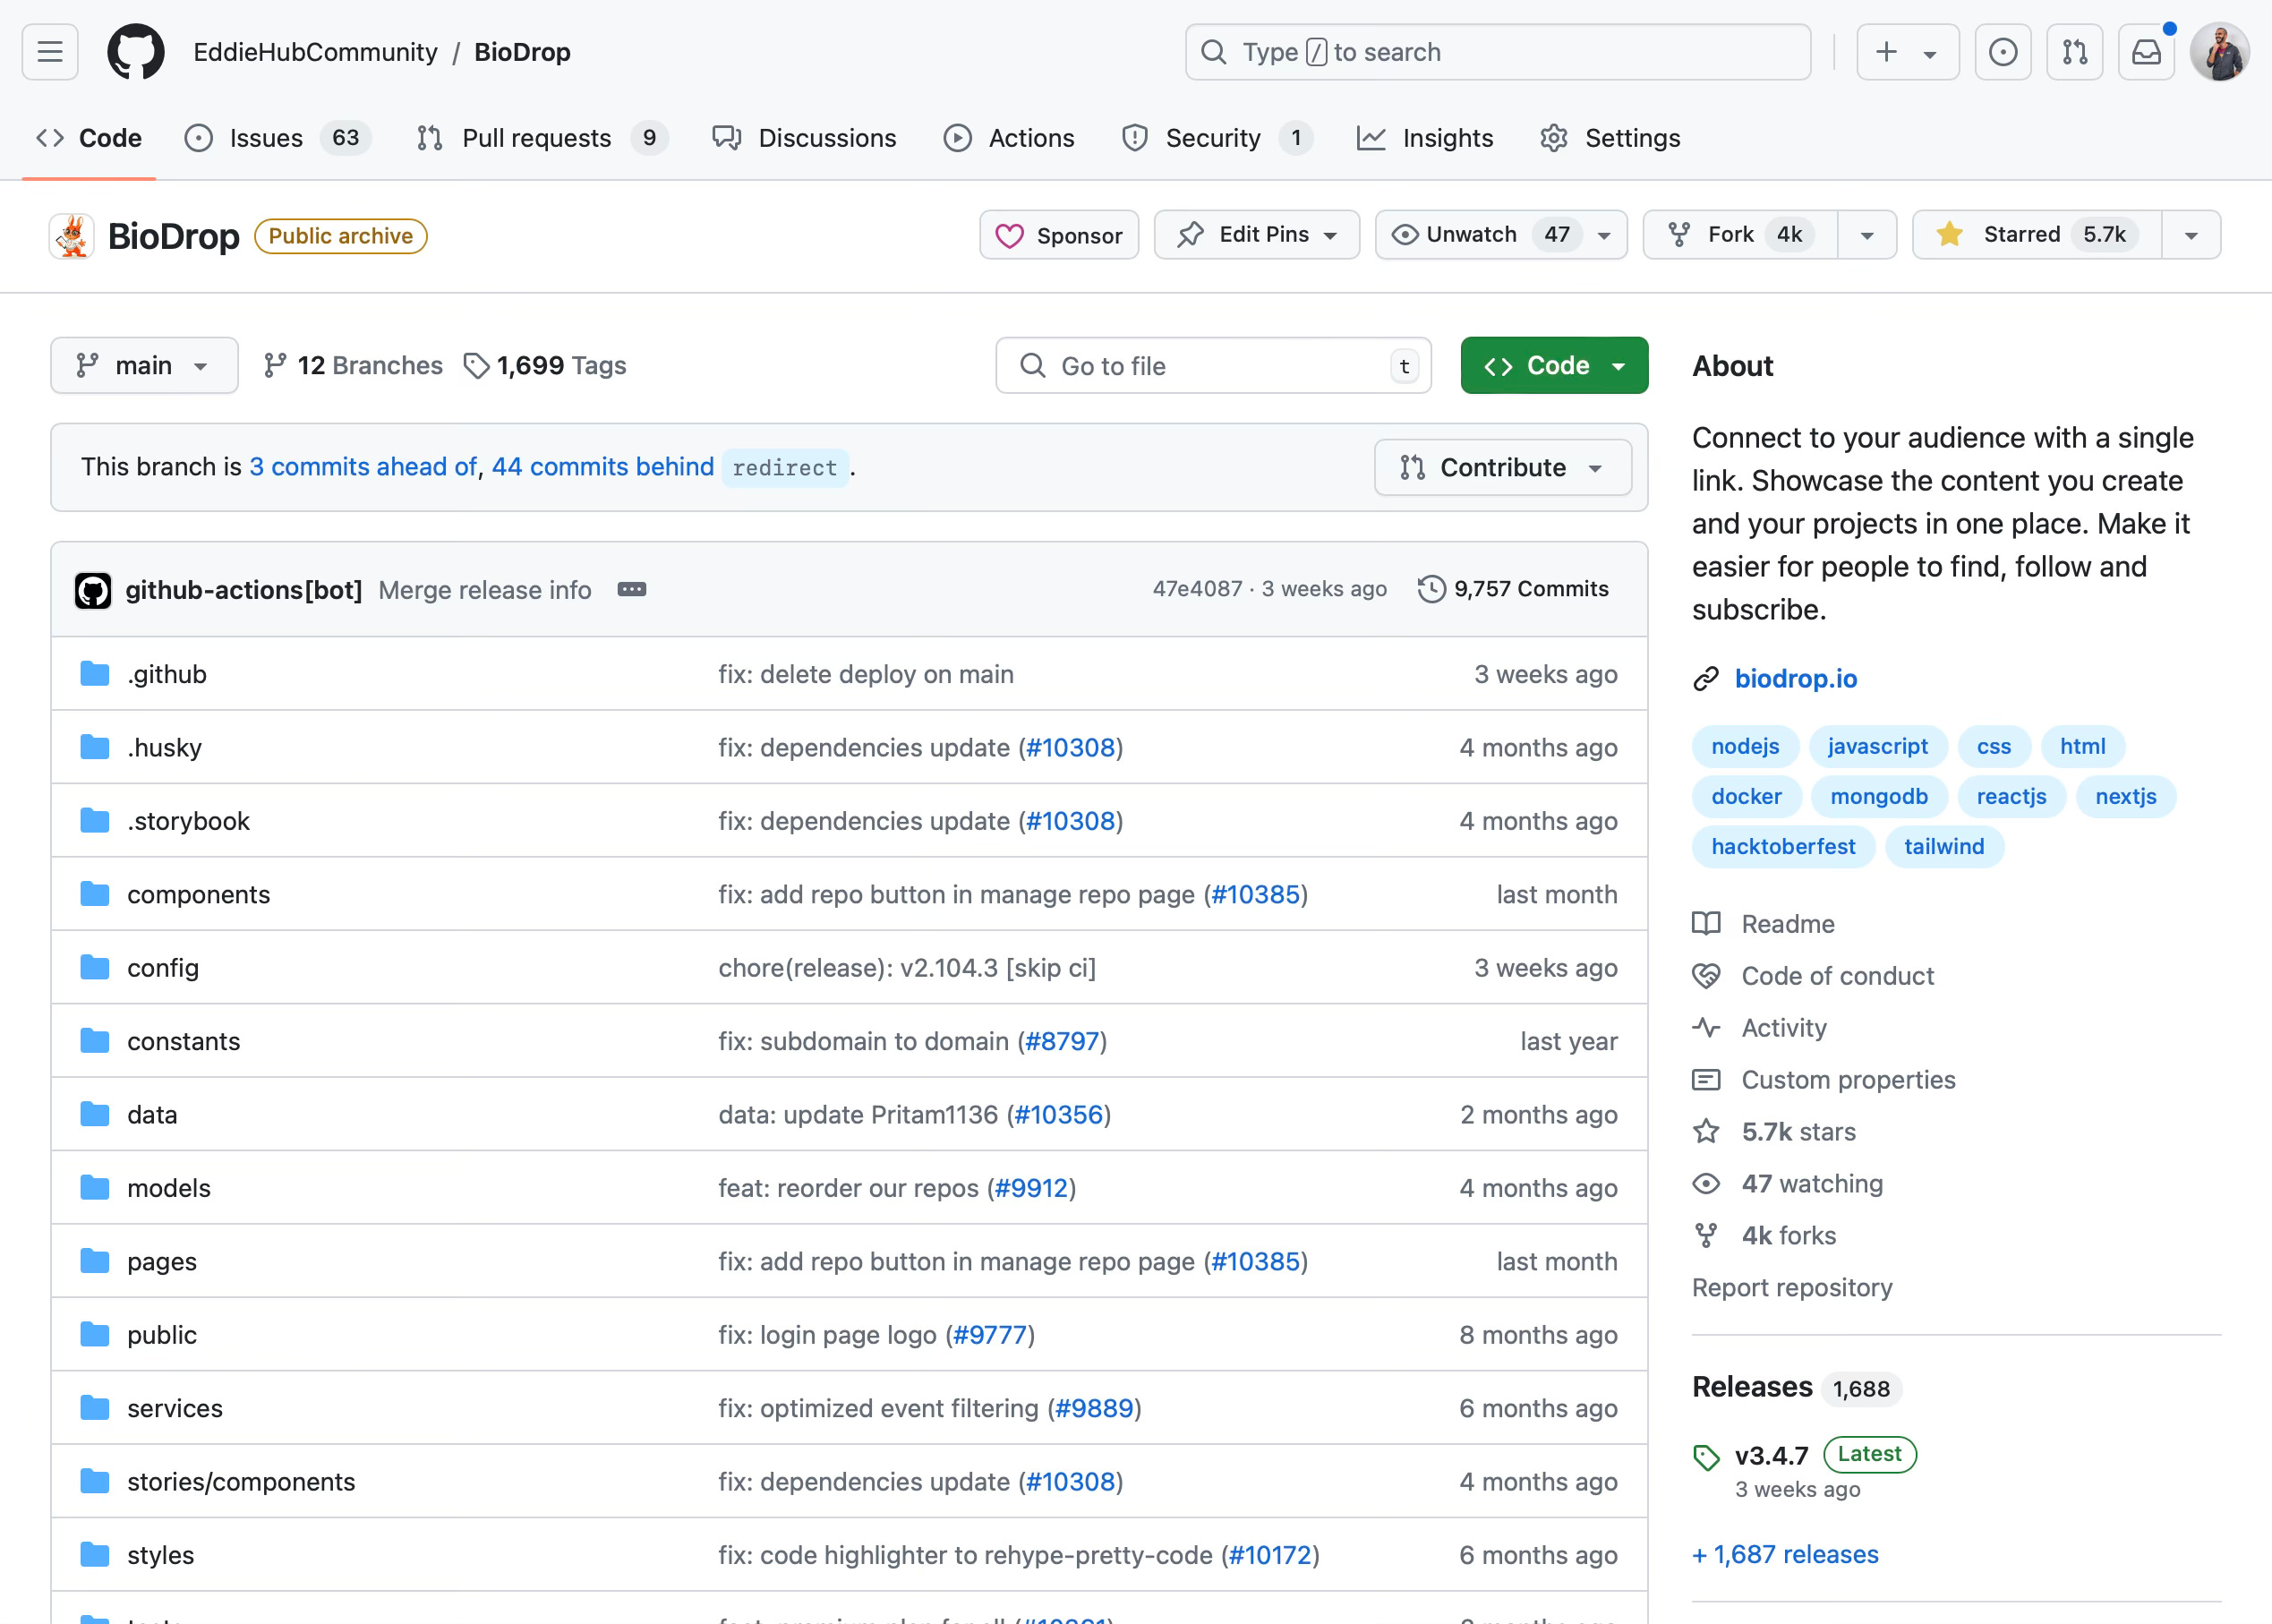The width and height of the screenshot is (2272, 1624).
Task: Click the heart Sponsor button
Action: point(1059,235)
